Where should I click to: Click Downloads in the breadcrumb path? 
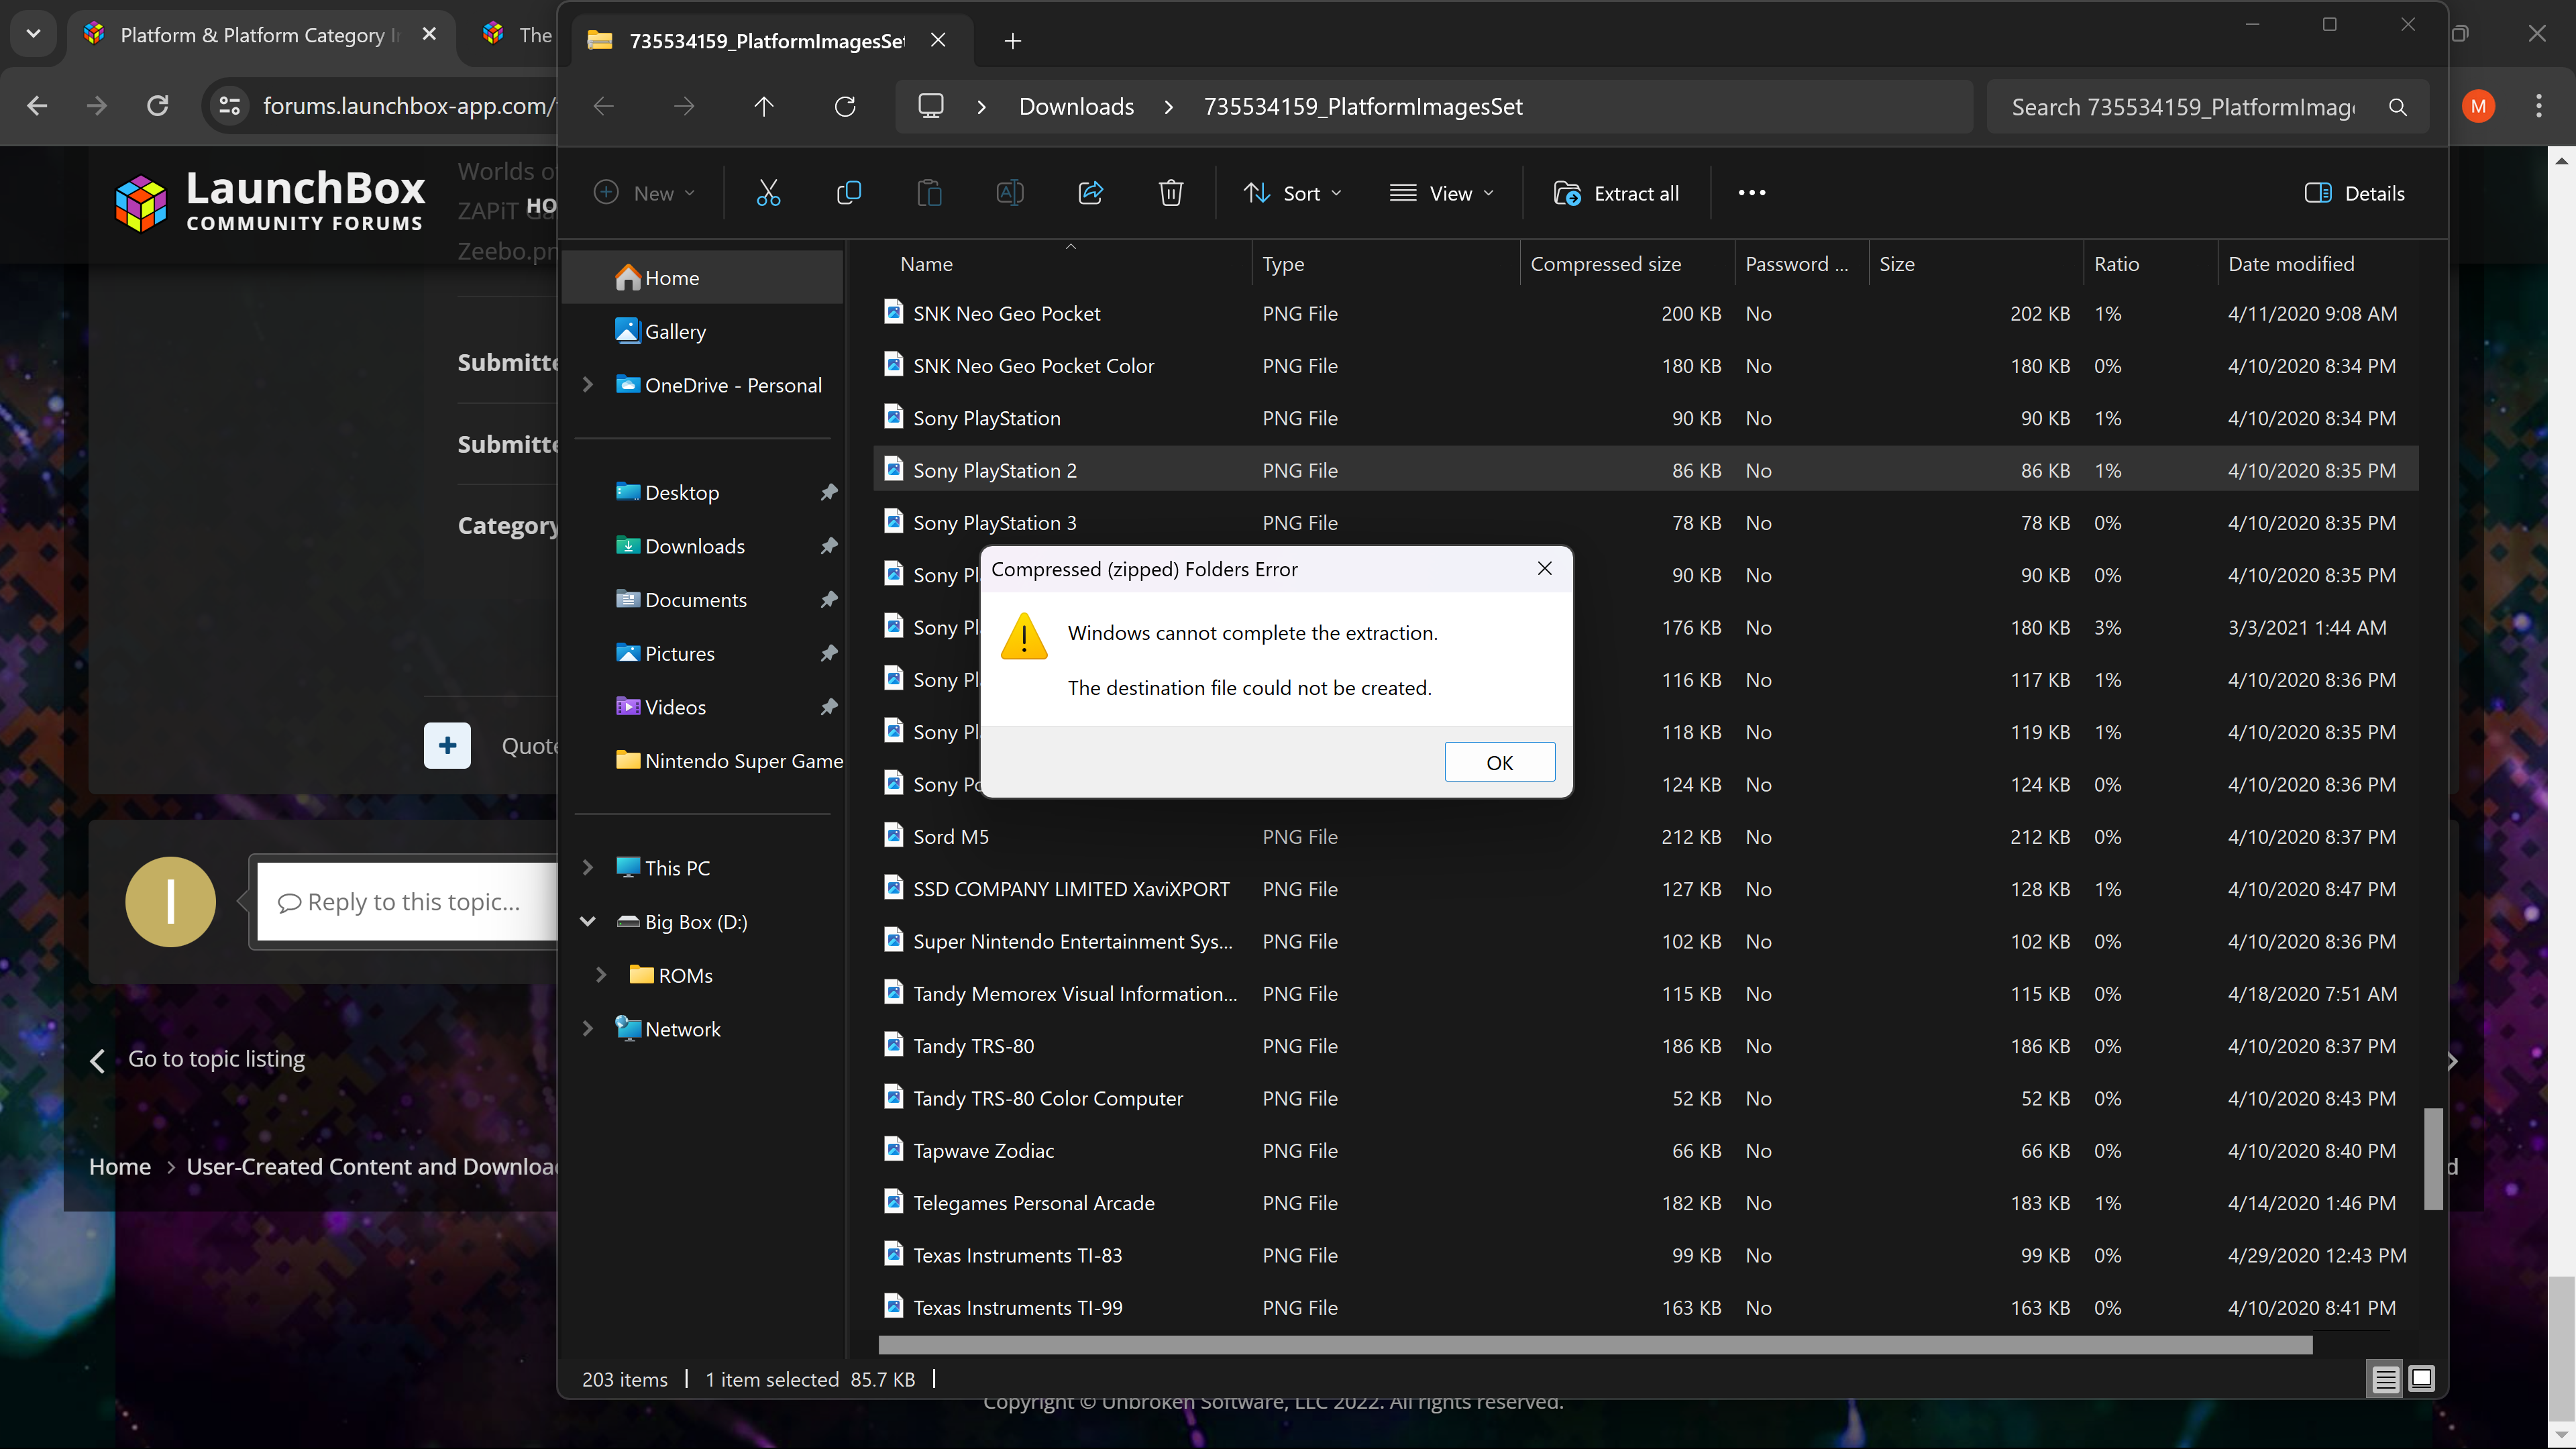[1076, 107]
